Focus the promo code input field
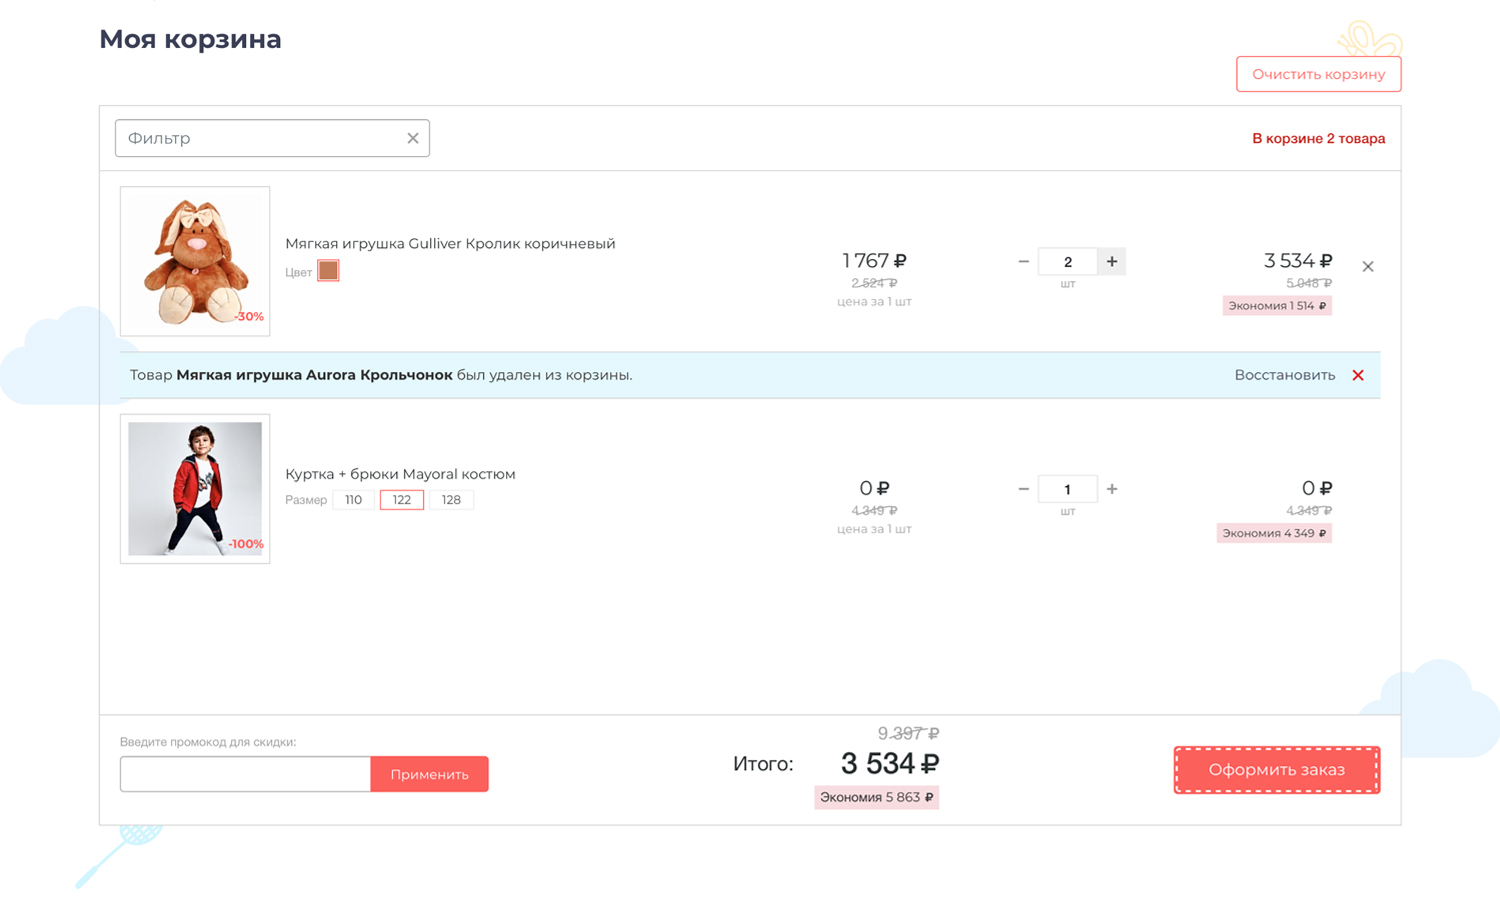The image size is (1500, 900). click(x=245, y=774)
